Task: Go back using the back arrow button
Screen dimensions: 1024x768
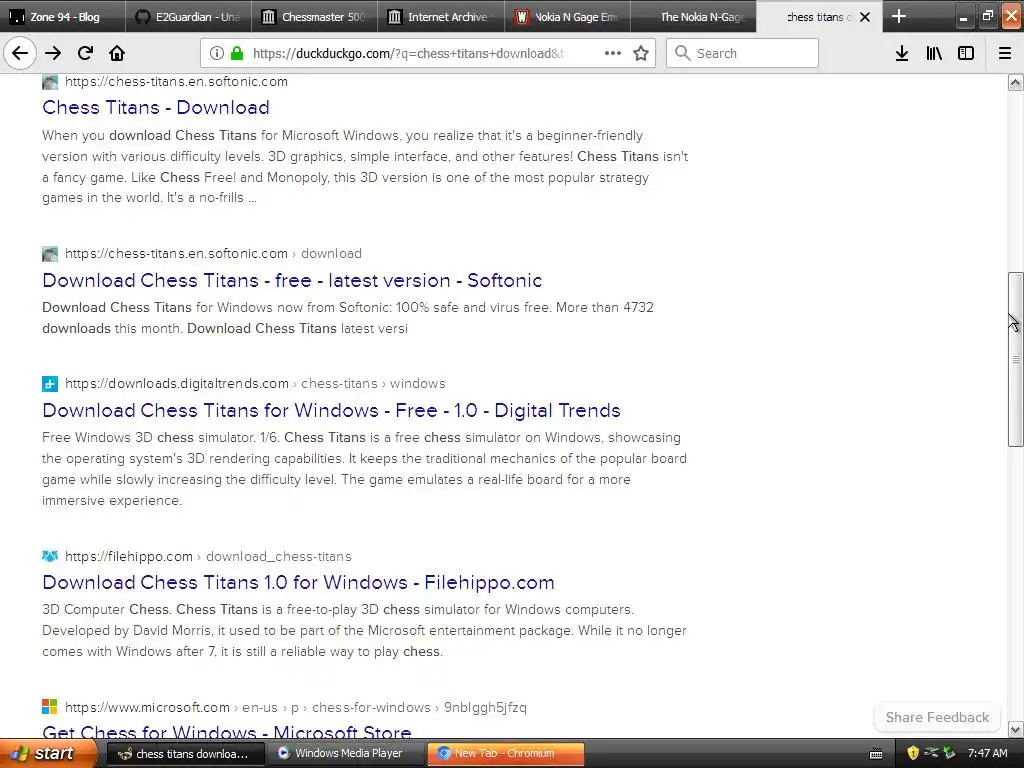Action: point(20,54)
